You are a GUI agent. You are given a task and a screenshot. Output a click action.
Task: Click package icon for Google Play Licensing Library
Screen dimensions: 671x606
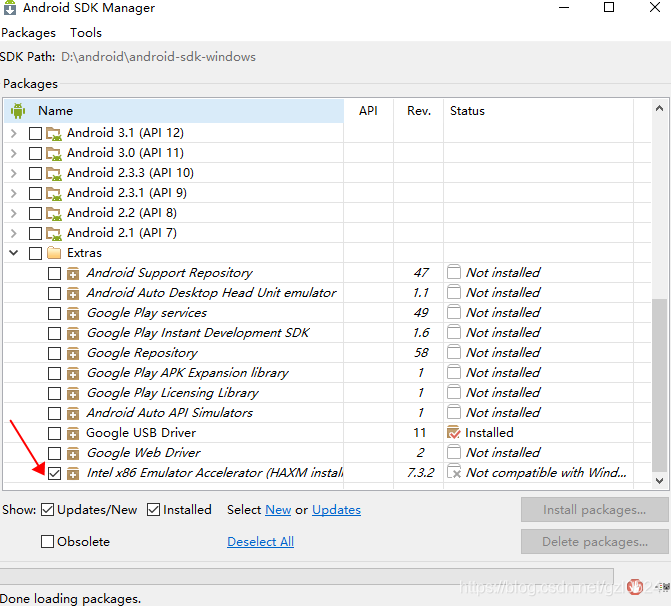(73, 393)
